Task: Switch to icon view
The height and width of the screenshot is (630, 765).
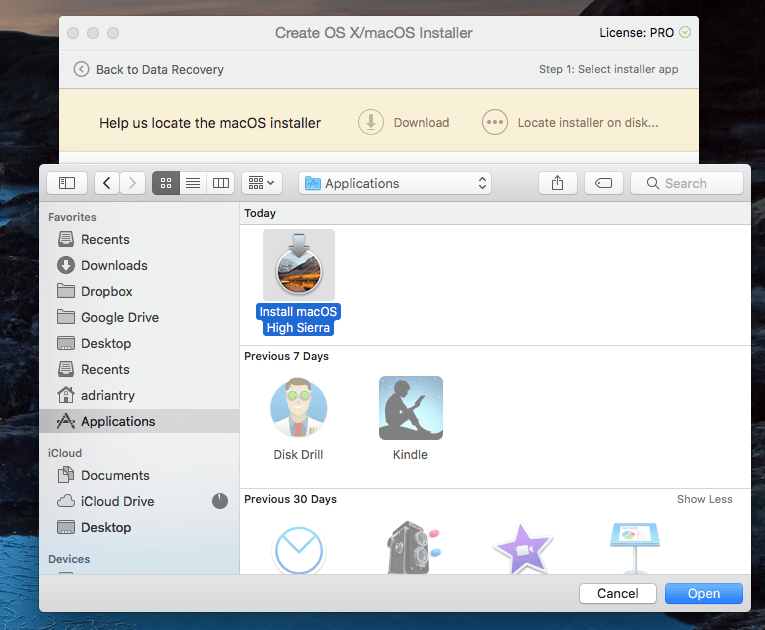Action: pyautogui.click(x=166, y=183)
